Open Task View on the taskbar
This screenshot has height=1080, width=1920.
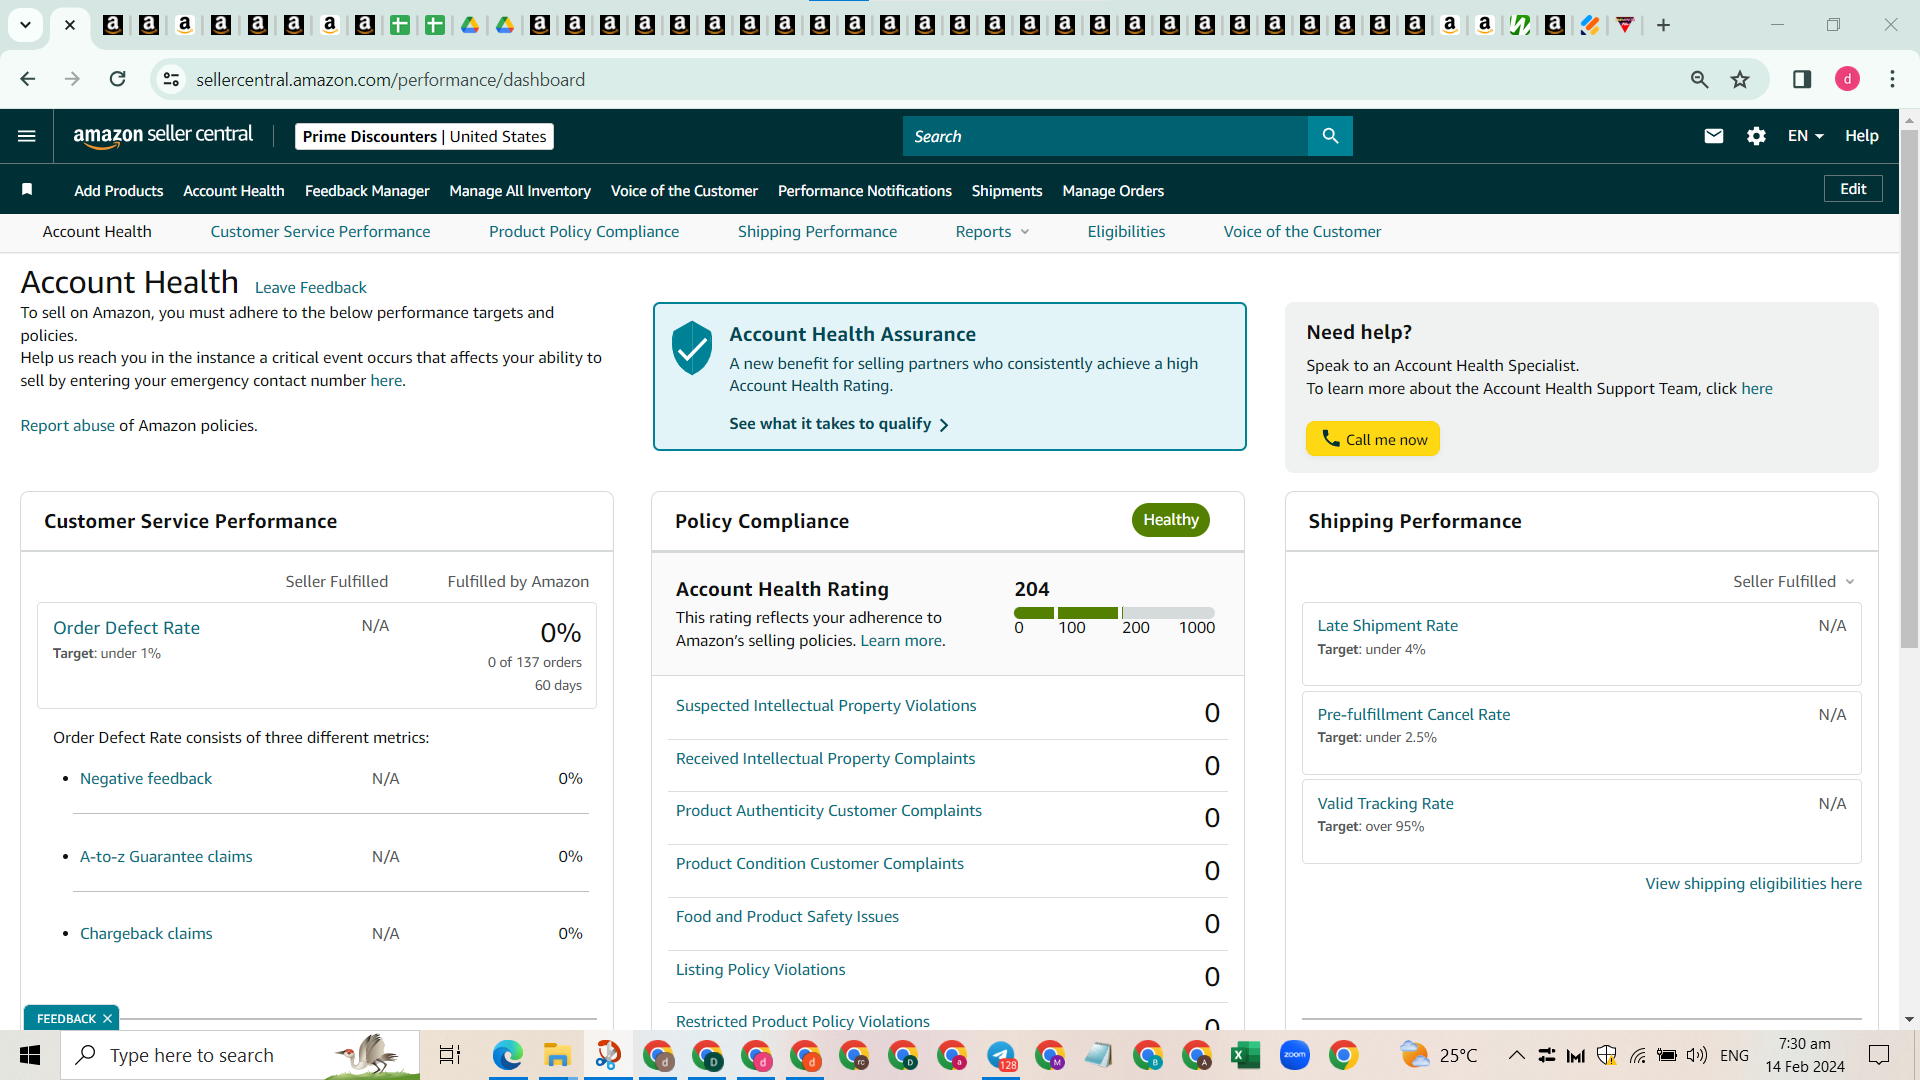pyautogui.click(x=450, y=1055)
